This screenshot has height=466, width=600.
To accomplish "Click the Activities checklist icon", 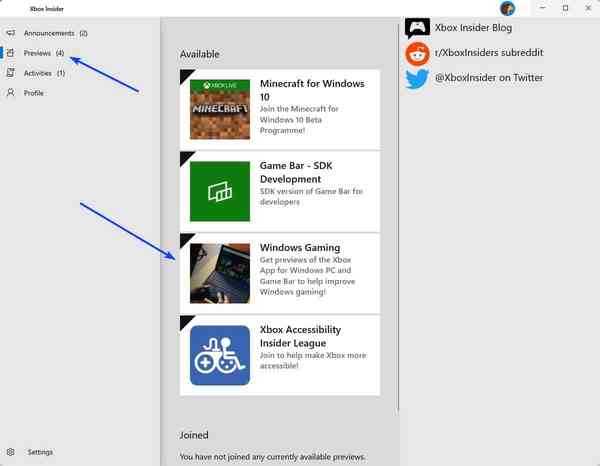I will 11,73.
